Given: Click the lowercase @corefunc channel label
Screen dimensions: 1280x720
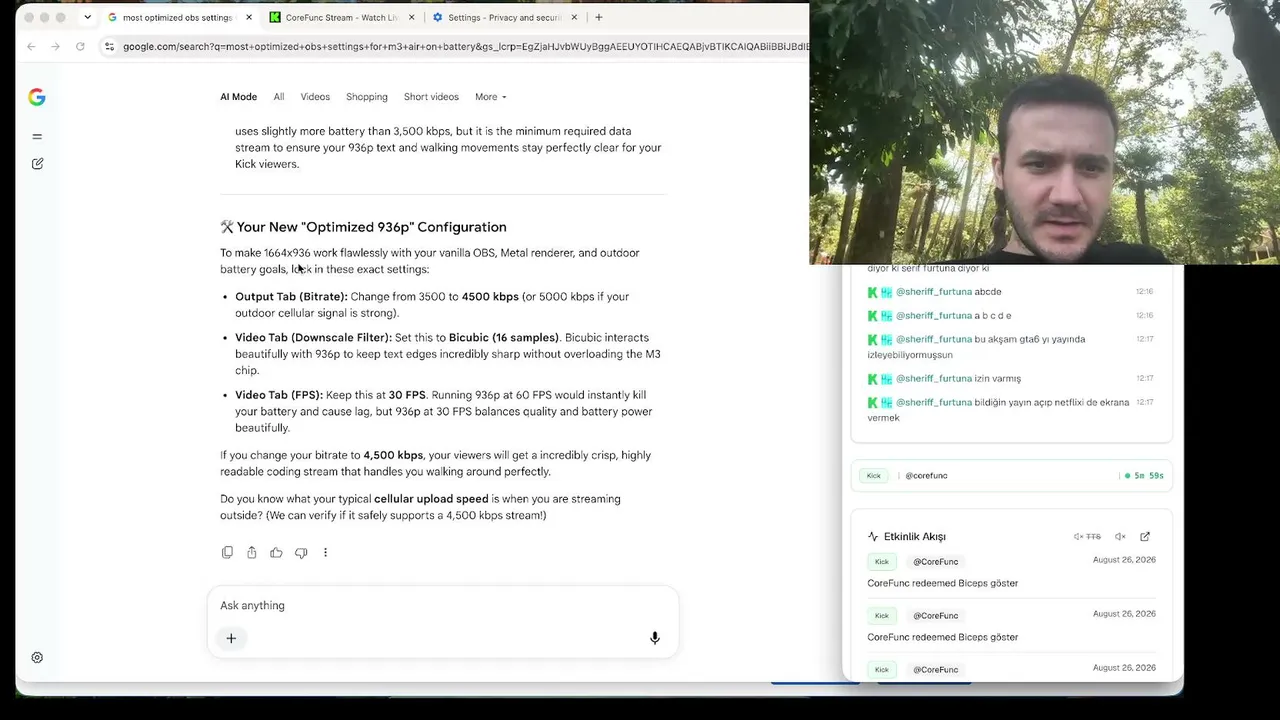Looking at the screenshot, I should coord(926,476).
